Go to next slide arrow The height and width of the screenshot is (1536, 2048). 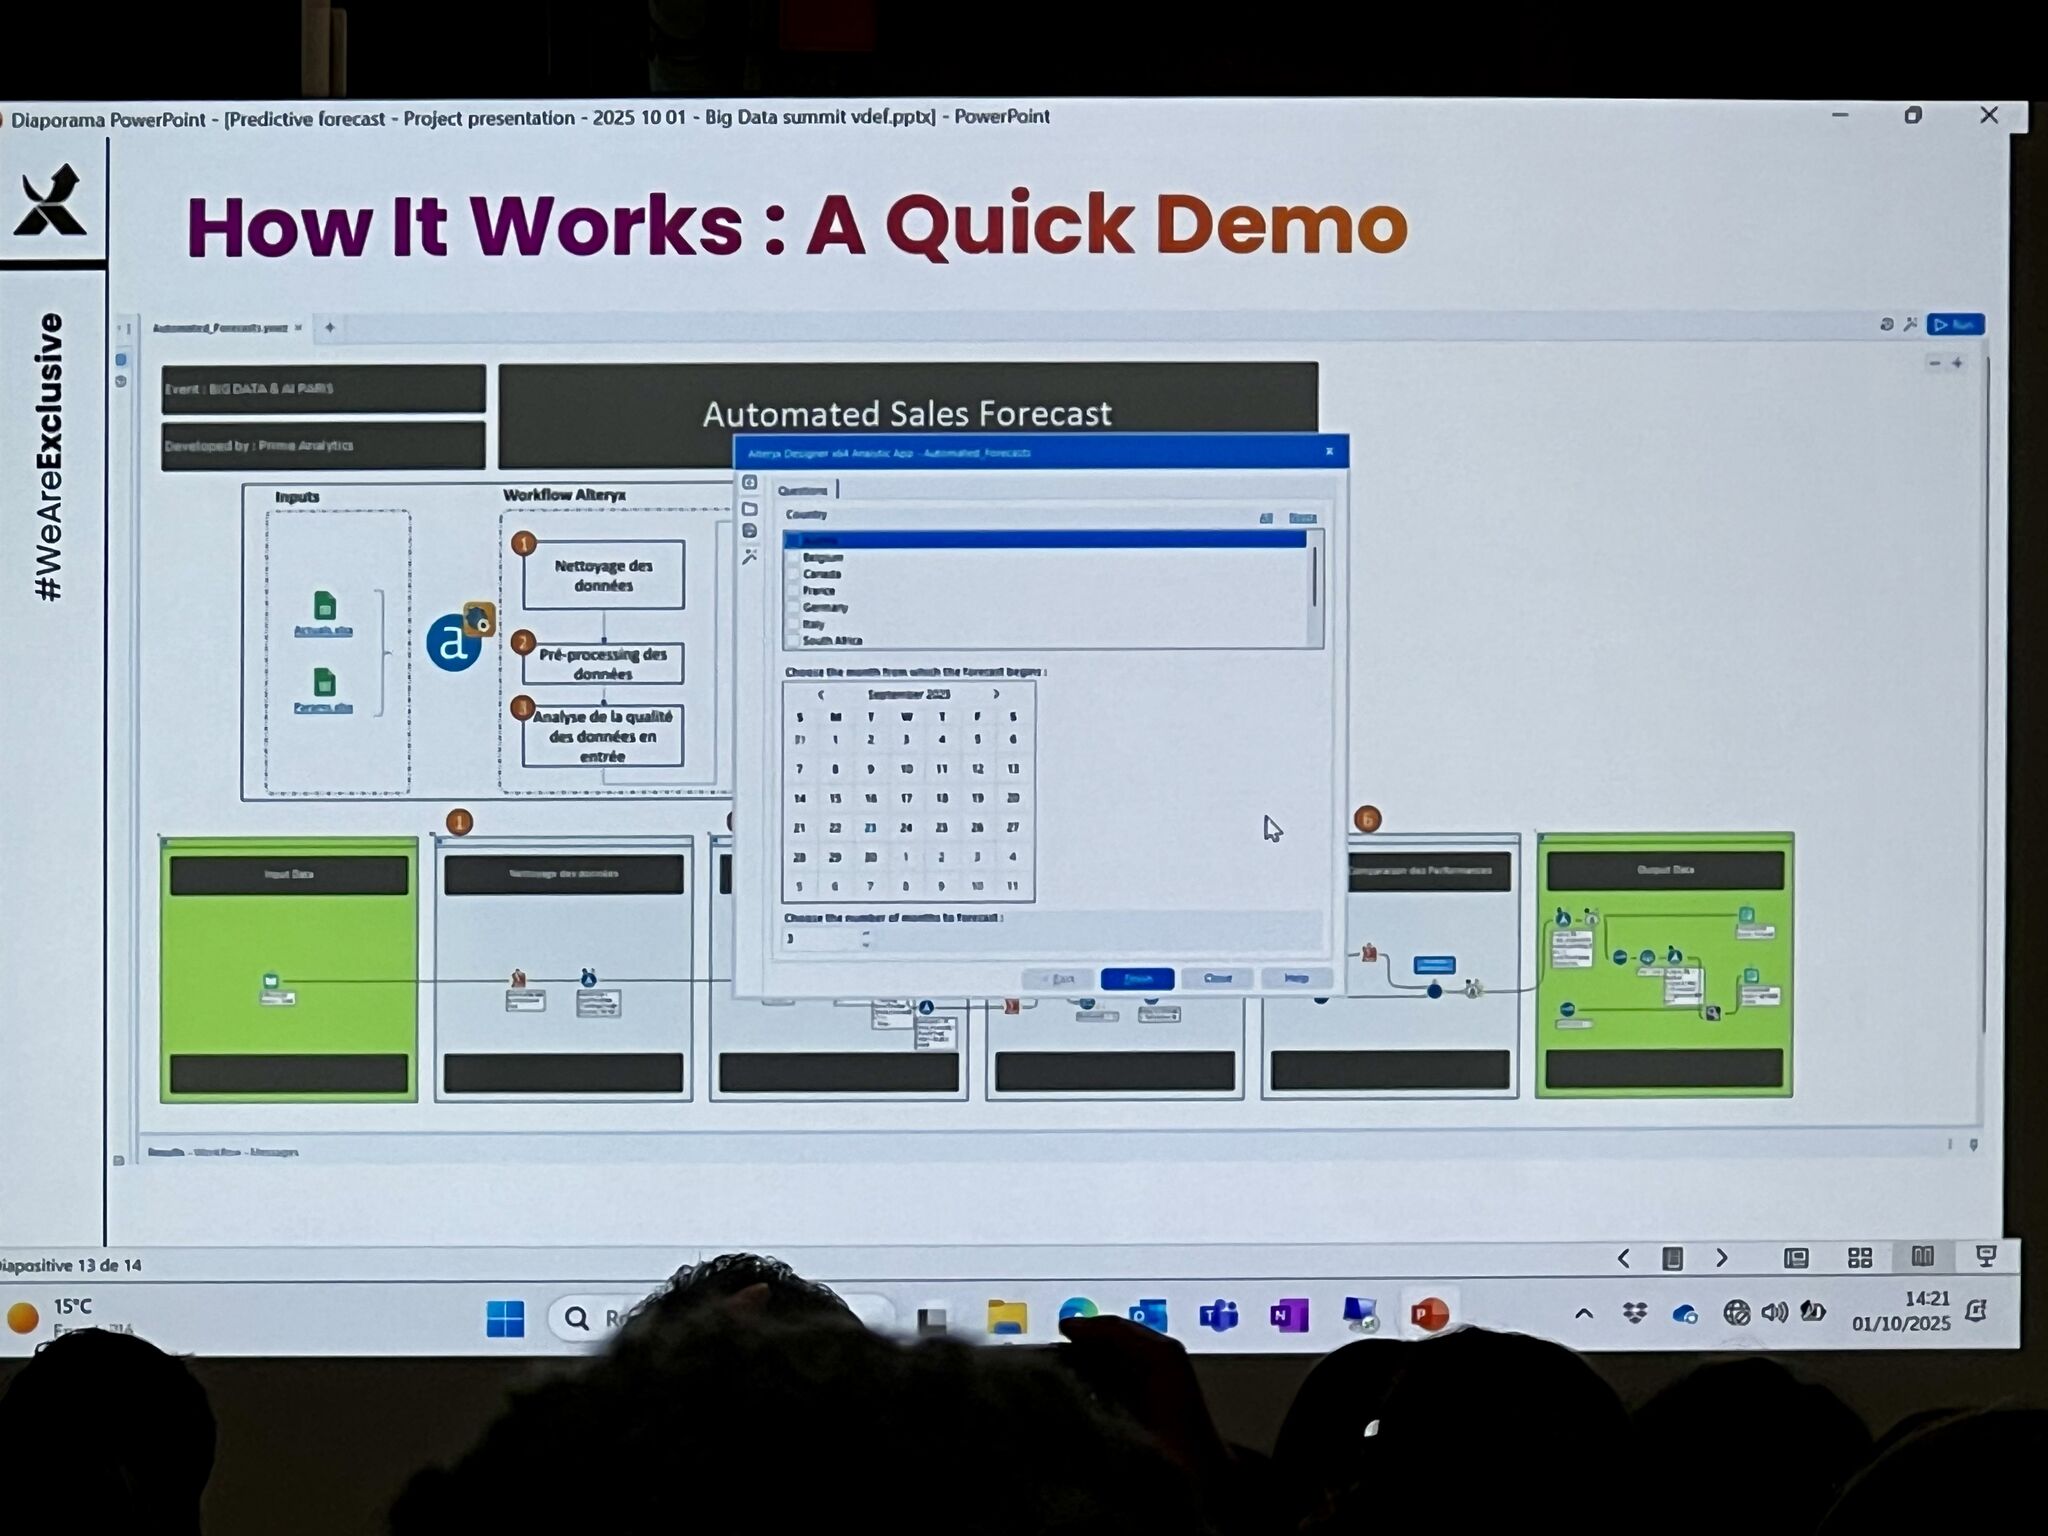1722,1258
